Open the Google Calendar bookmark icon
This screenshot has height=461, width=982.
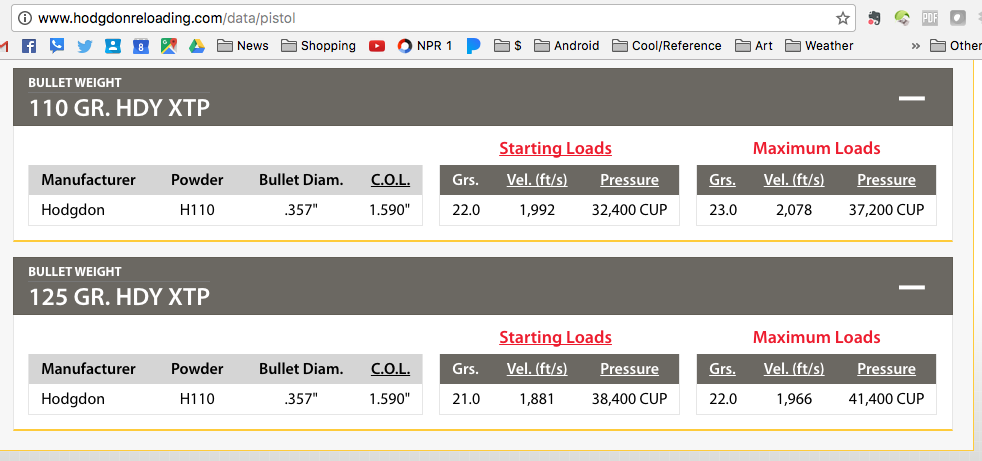coord(141,46)
